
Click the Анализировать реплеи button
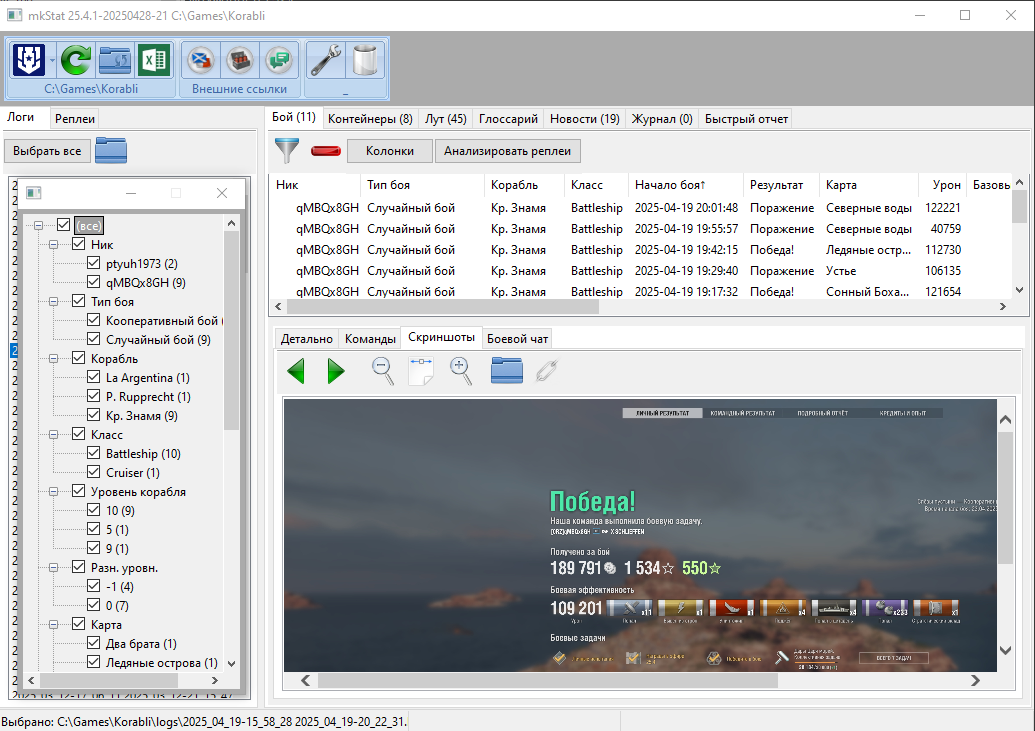click(508, 151)
